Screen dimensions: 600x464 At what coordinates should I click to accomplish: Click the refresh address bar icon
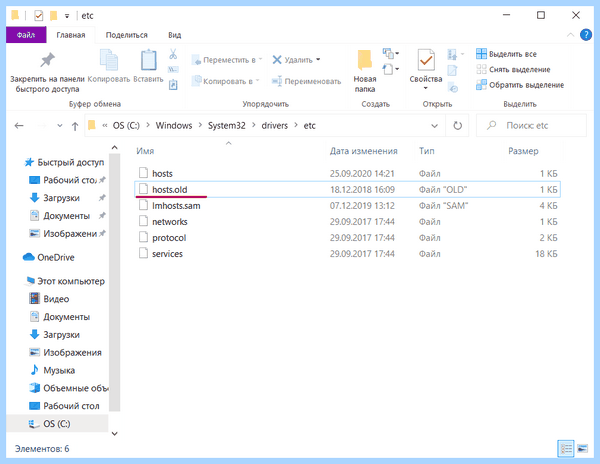point(457,125)
